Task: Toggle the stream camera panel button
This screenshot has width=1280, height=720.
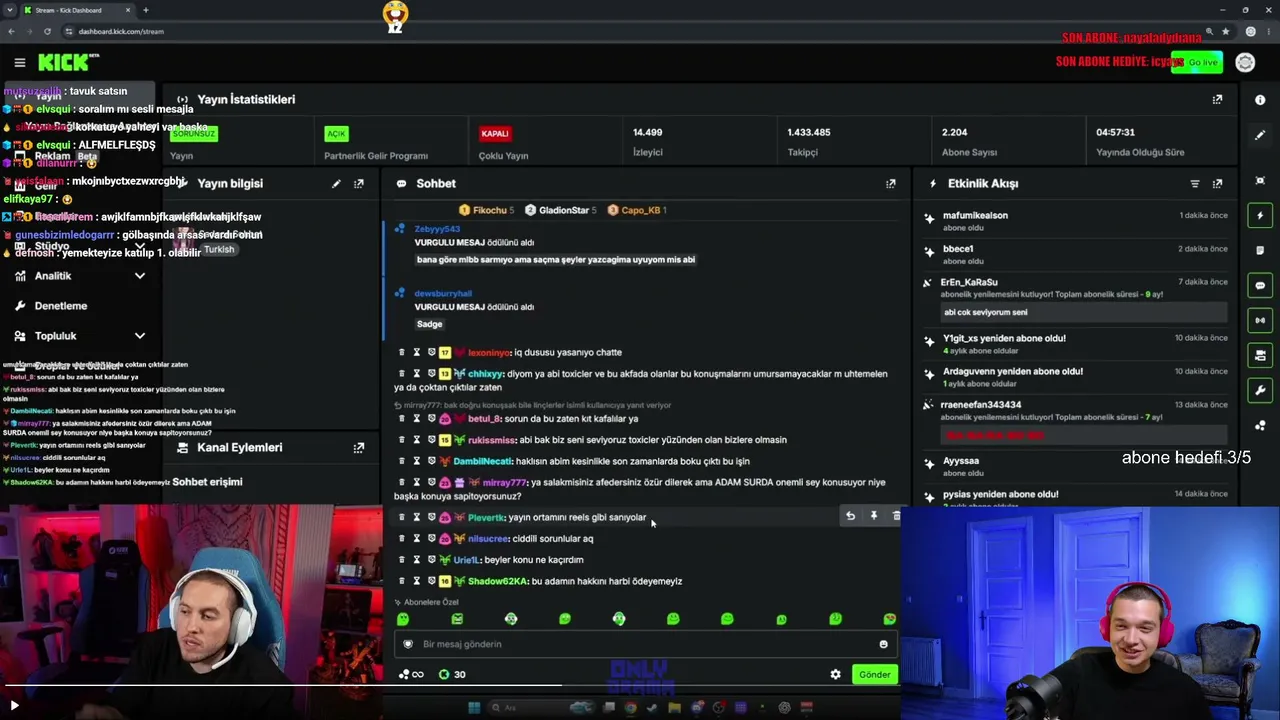Action: [1260, 355]
